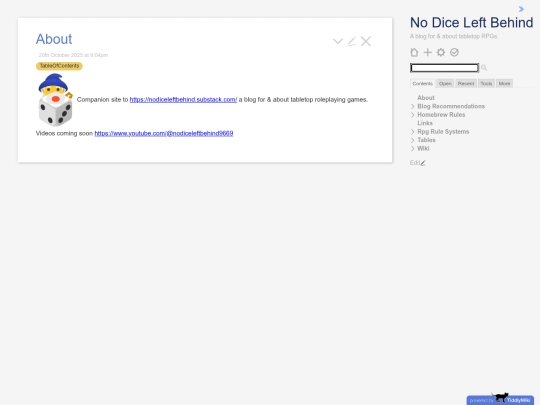Switch to the Contents tab
The image size is (540, 405).
[423, 83]
